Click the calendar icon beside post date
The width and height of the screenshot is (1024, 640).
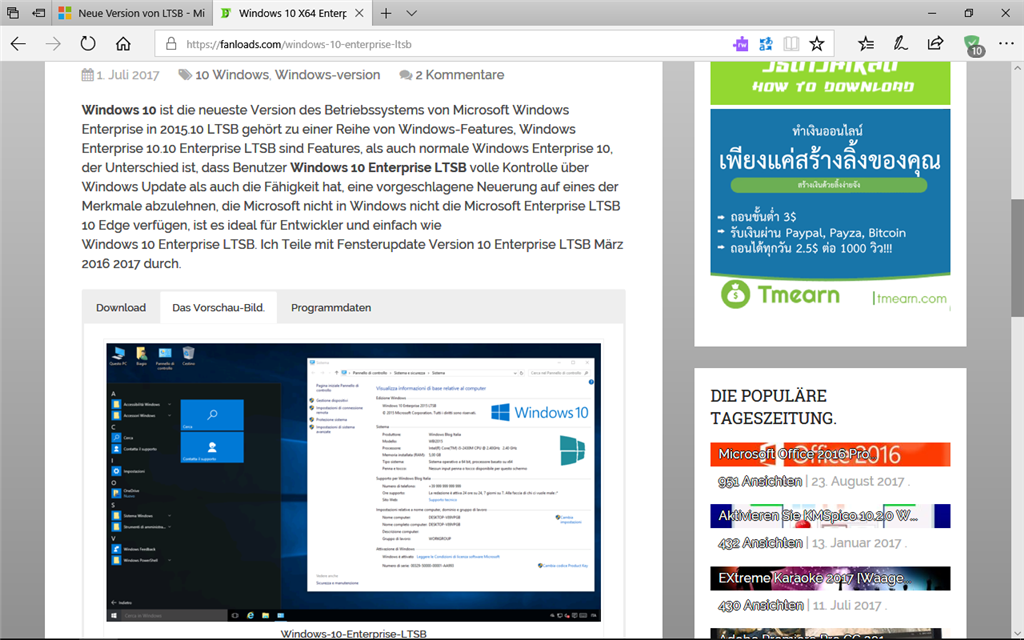pos(88,74)
